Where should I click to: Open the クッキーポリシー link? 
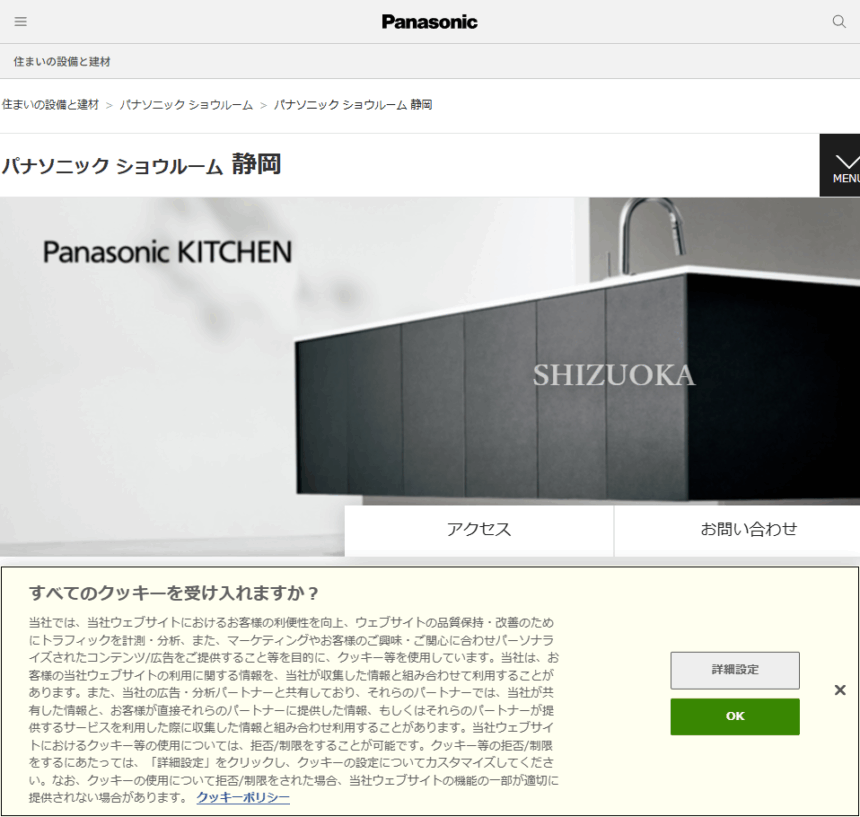(x=243, y=797)
